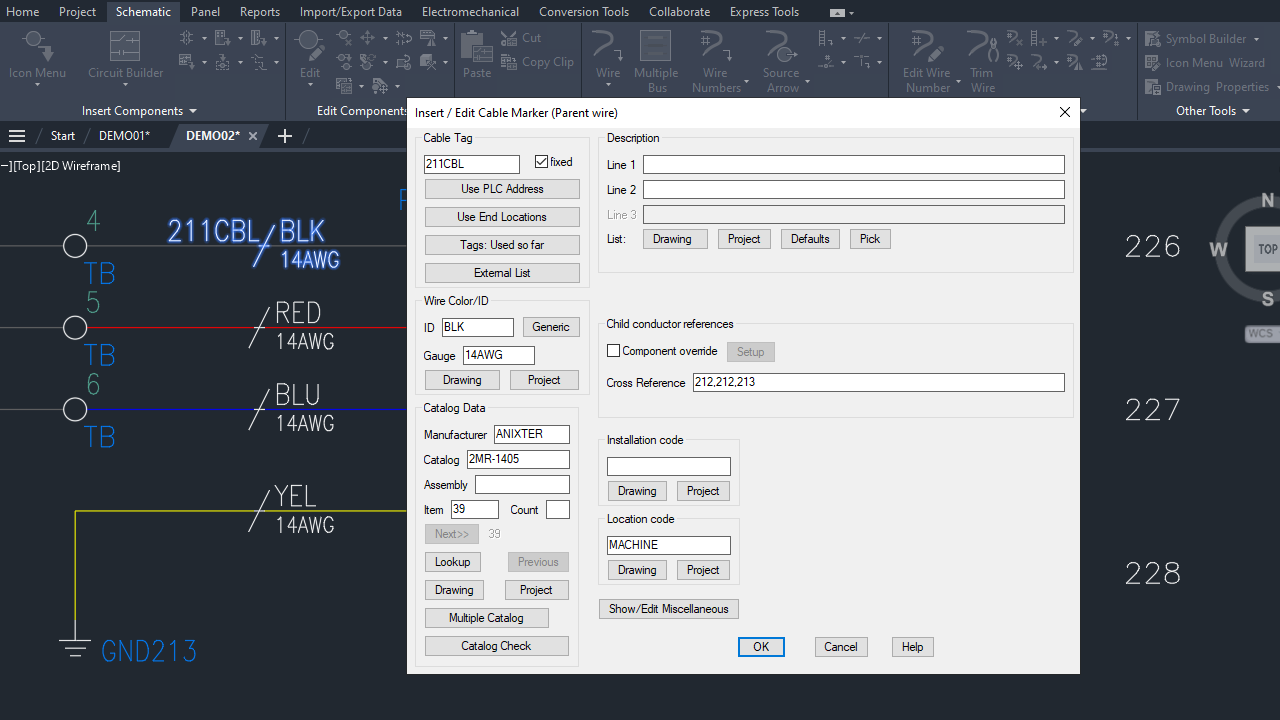Open the DEMO01 drawing tab
Viewport: 1280px width, 720px height.
[x=126, y=135]
